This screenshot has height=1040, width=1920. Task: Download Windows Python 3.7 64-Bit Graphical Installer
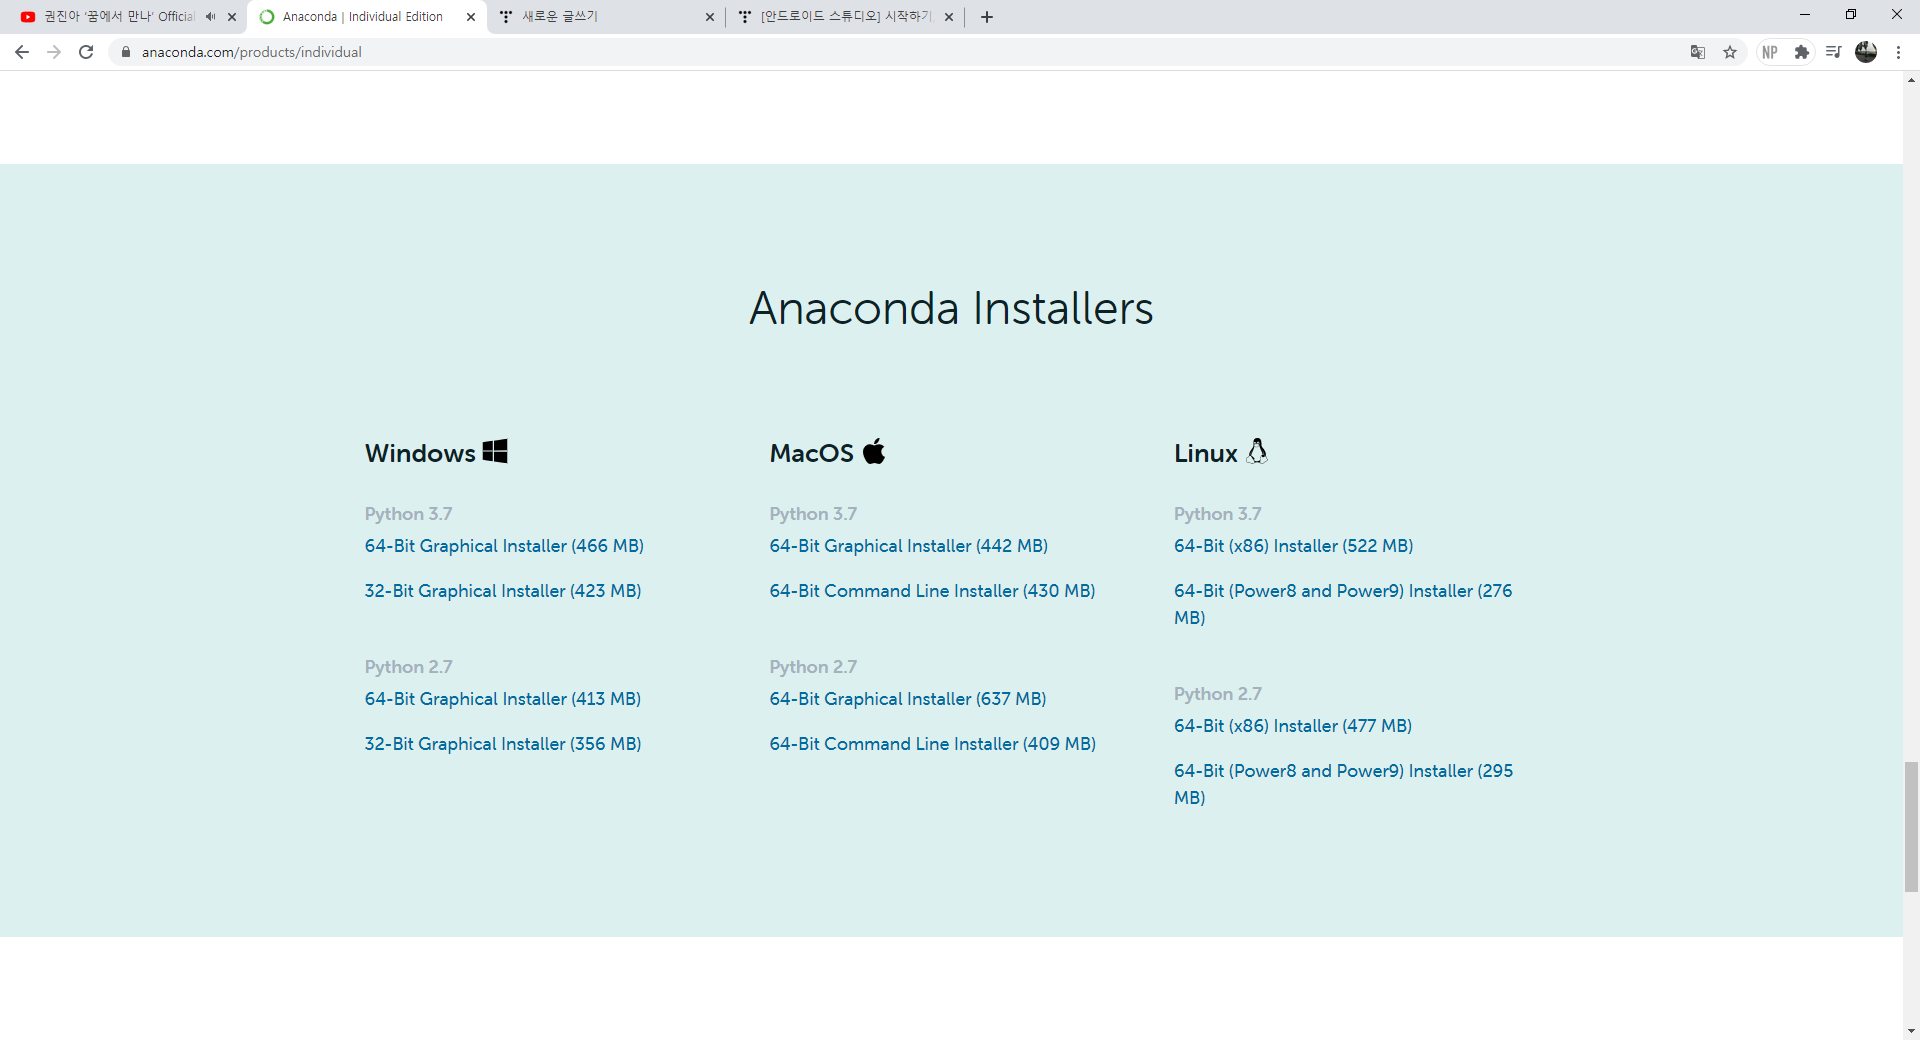[x=504, y=546]
